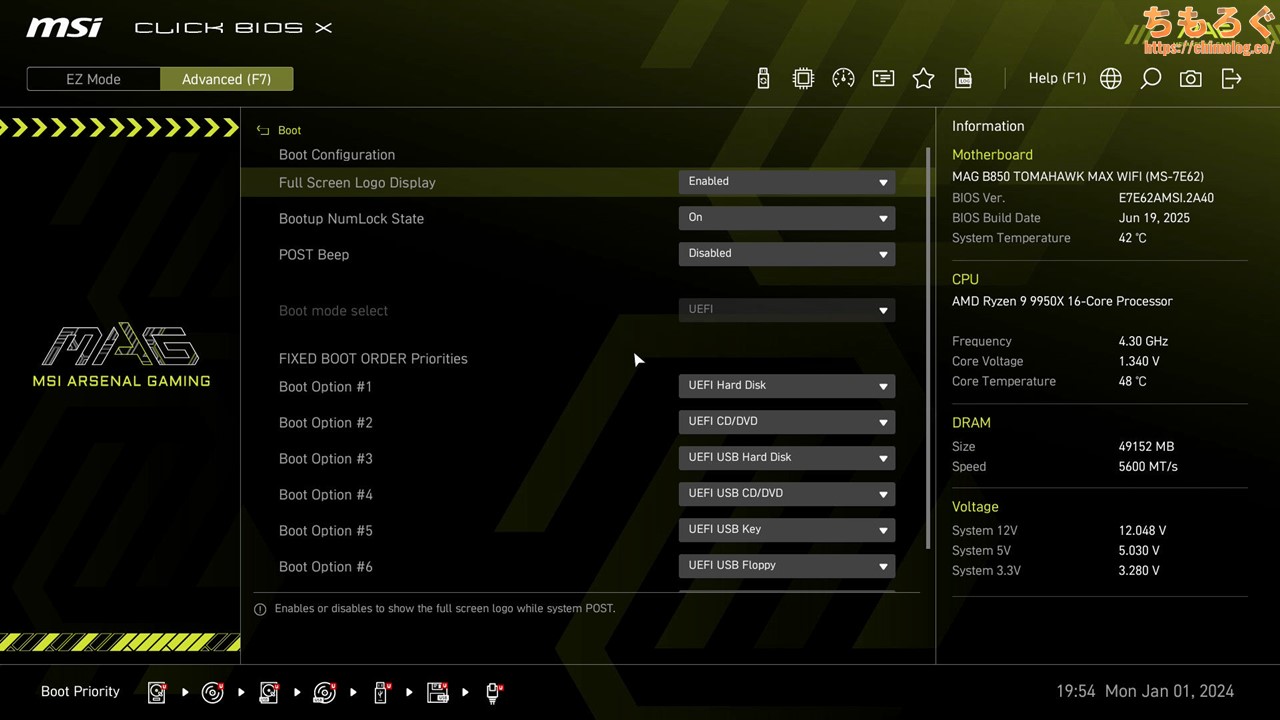Screen dimensions: 1280x720
Task: Open the M-Flash USB update icon
Action: tap(763, 79)
